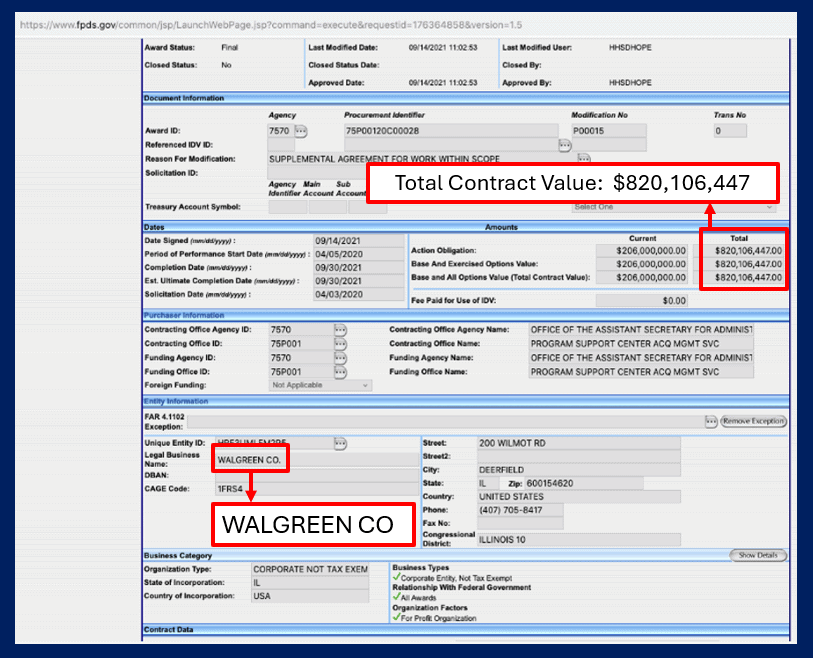Click the Trans No field
Viewport: 813px width, 658px height.
click(730, 131)
